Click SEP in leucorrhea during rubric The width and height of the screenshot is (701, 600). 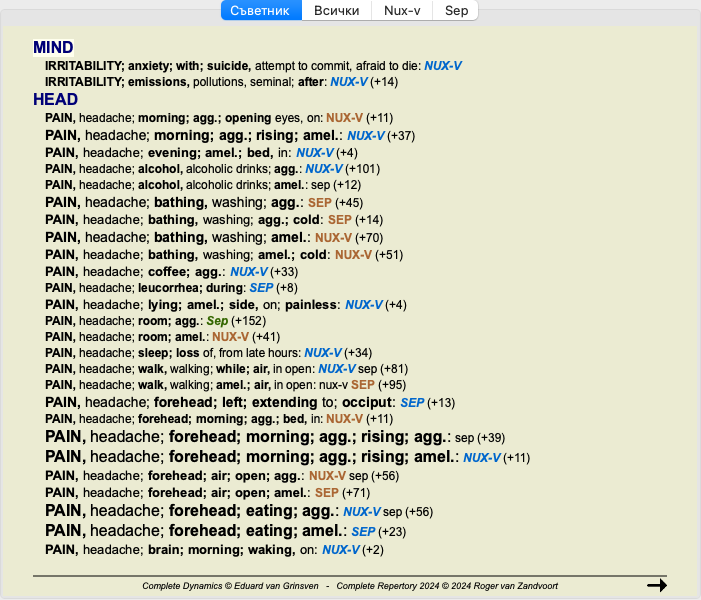[x=260, y=288]
